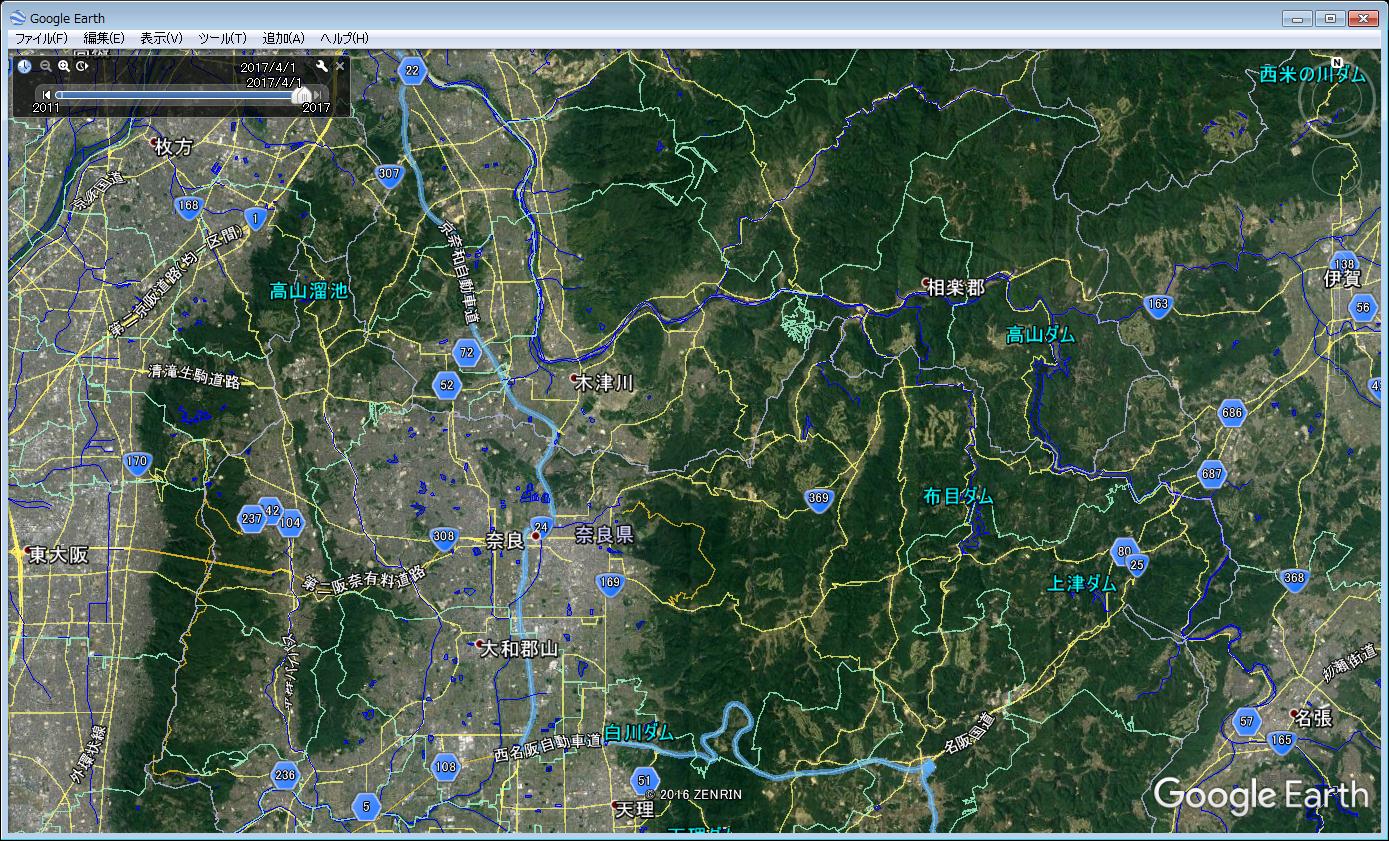The image size is (1389, 841).
Task: Click the 奈良 city placemark
Action: tap(536, 537)
